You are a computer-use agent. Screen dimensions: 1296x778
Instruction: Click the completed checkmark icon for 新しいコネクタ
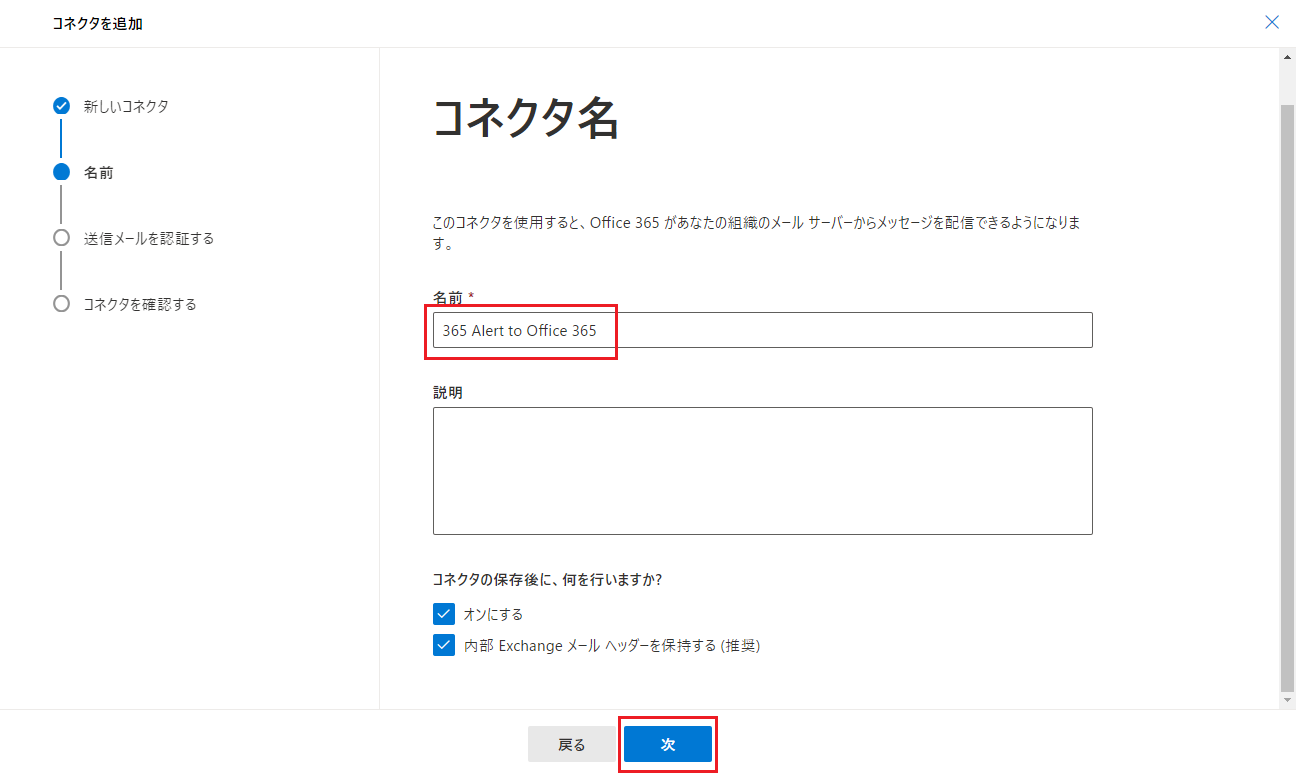pos(61,106)
